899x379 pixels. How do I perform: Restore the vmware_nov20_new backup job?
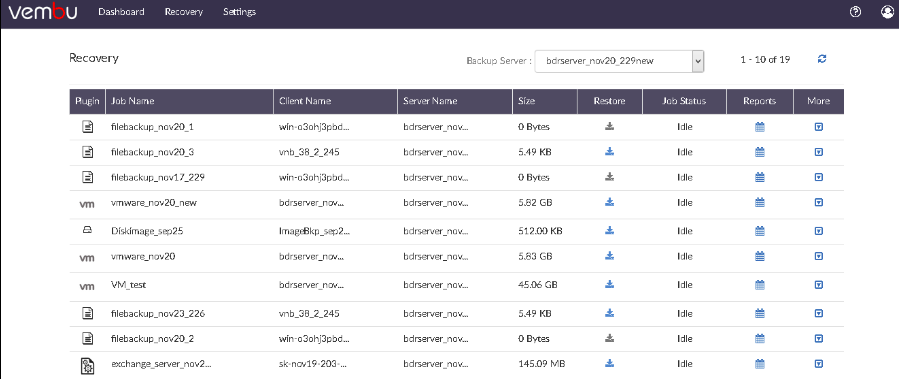(x=609, y=202)
